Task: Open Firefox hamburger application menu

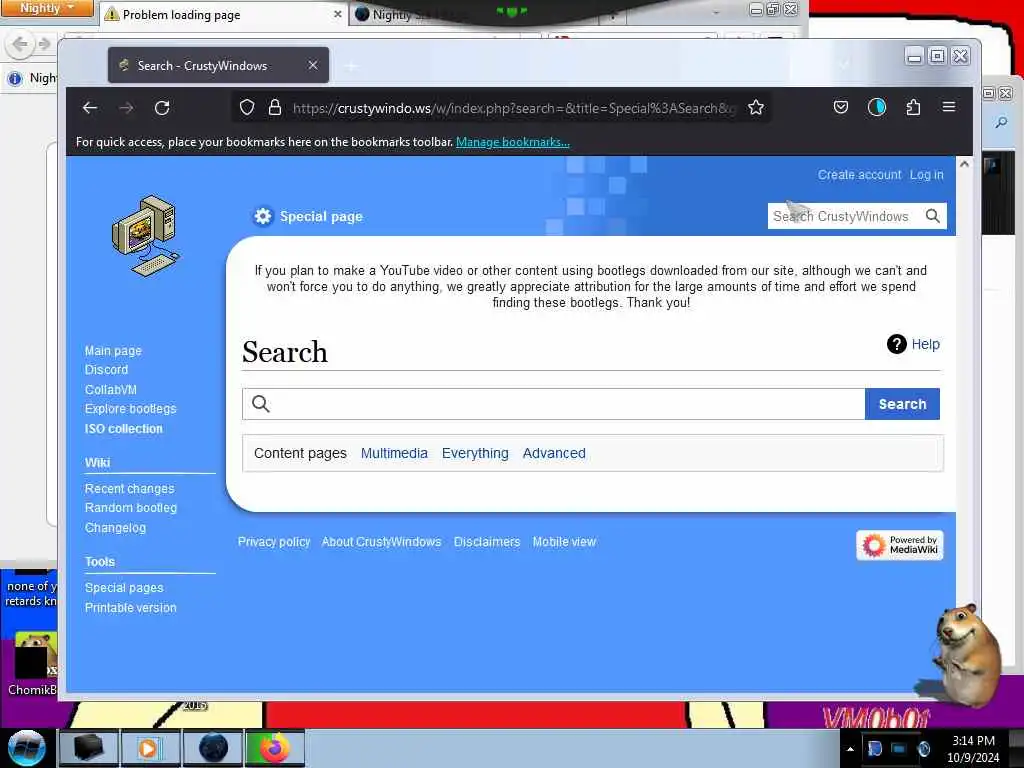Action: click(x=949, y=107)
